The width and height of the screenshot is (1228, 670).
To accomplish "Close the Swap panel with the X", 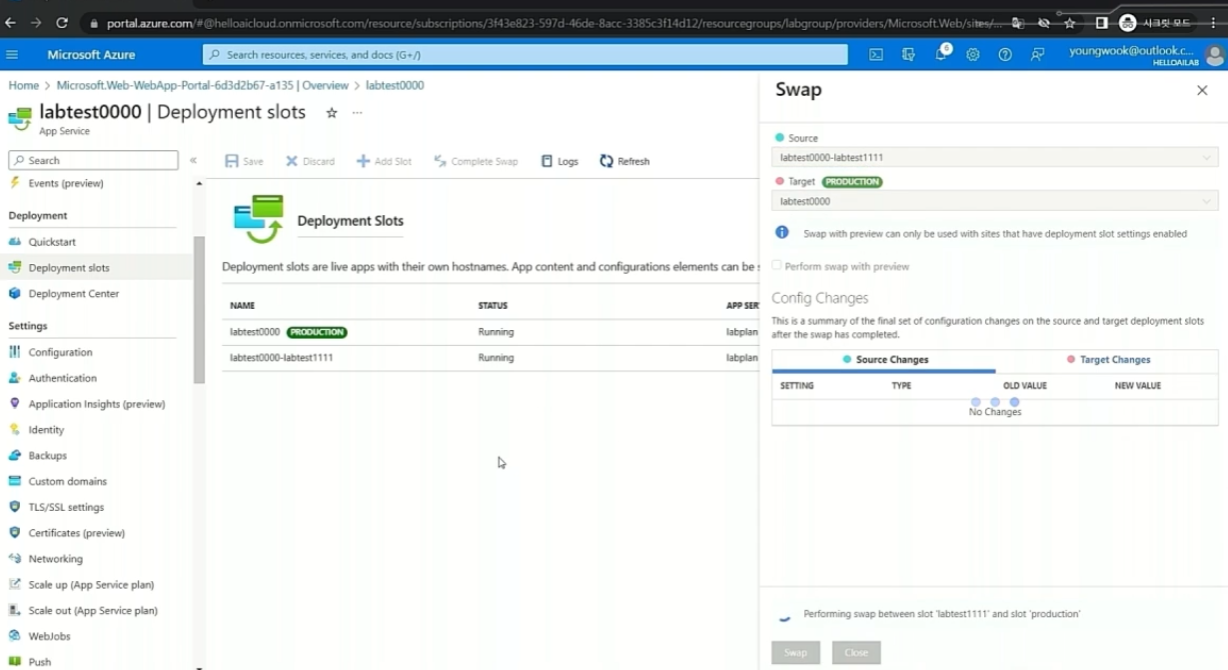I will 1202,91.
